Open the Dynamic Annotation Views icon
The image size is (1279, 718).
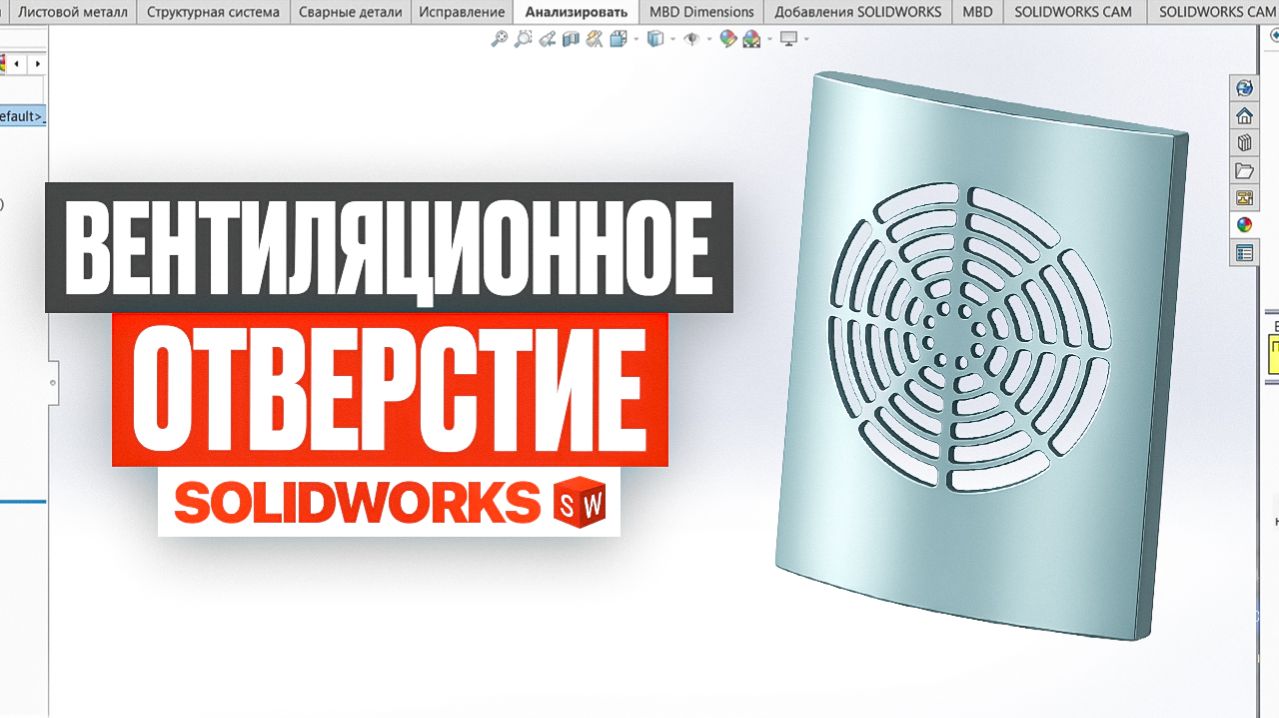pos(595,39)
